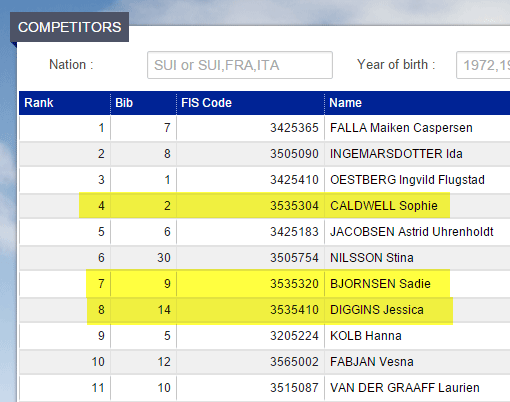Viewport: 510px width, 402px height.
Task: Open highlighted CALDWELL Sophie row
Action: pyautogui.click(x=265, y=206)
